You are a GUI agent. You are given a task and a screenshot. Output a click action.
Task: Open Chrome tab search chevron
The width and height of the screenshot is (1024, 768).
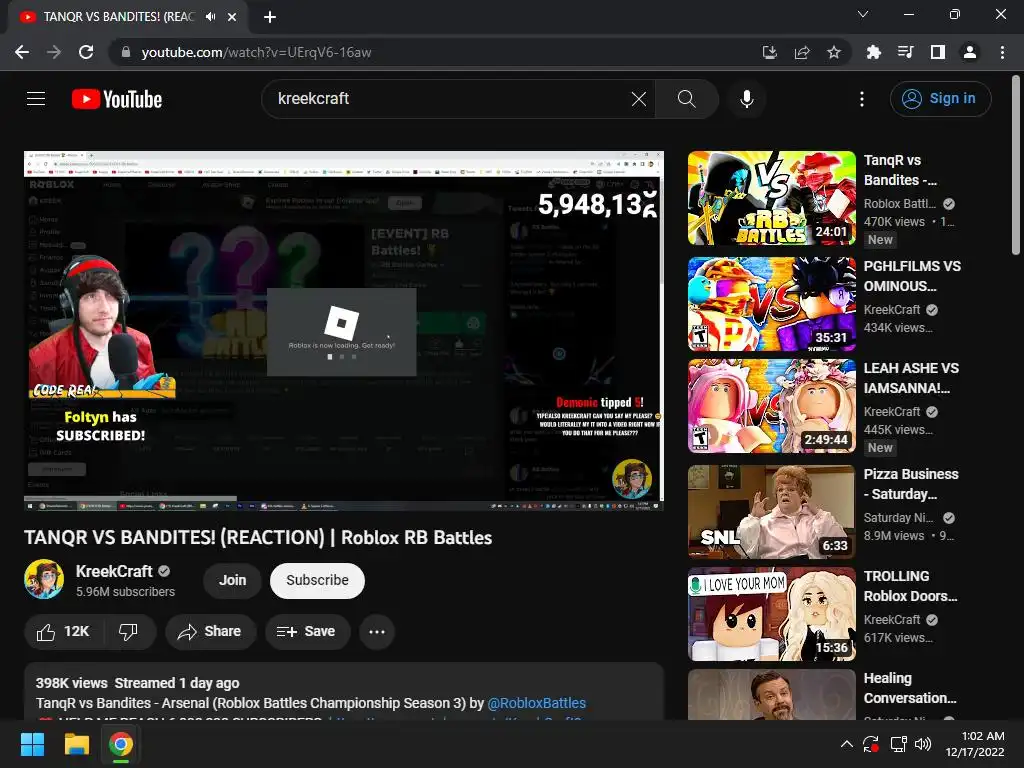click(x=863, y=14)
